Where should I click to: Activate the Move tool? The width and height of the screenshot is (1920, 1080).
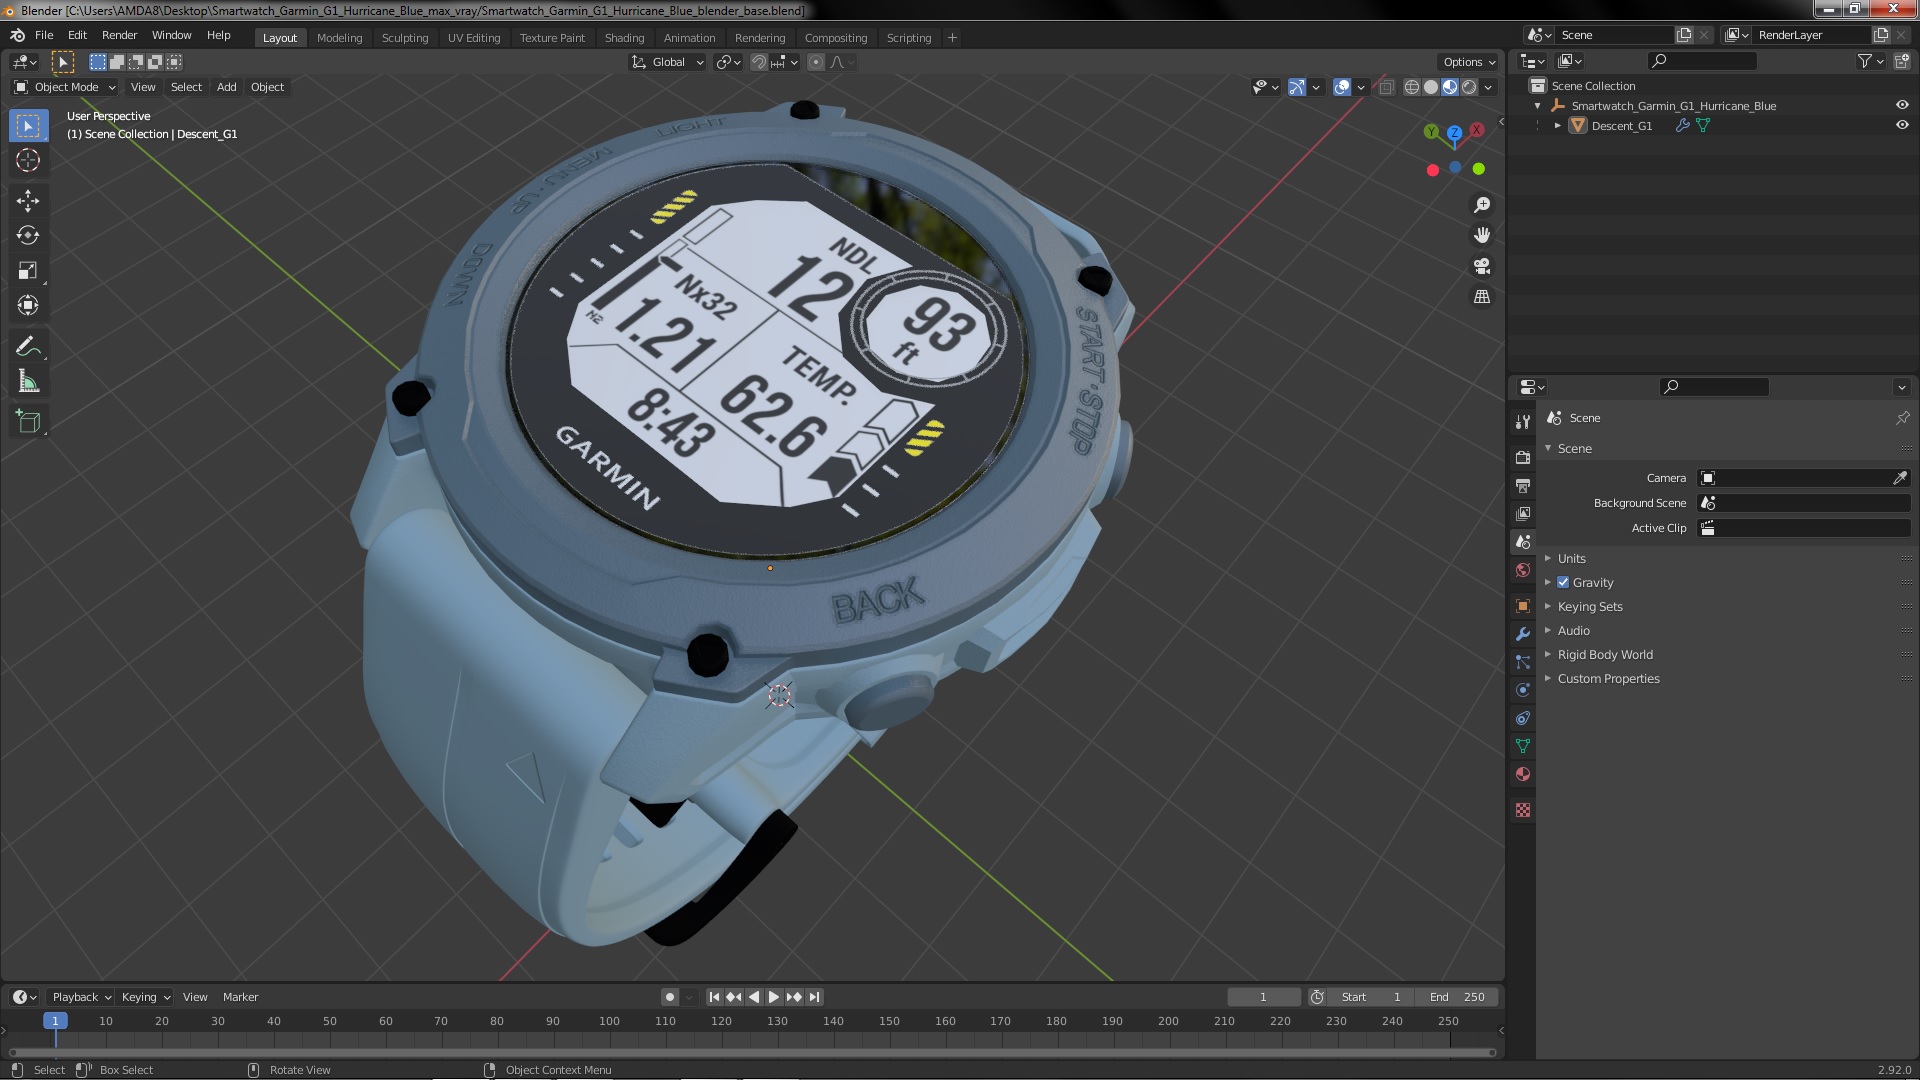pyautogui.click(x=28, y=201)
